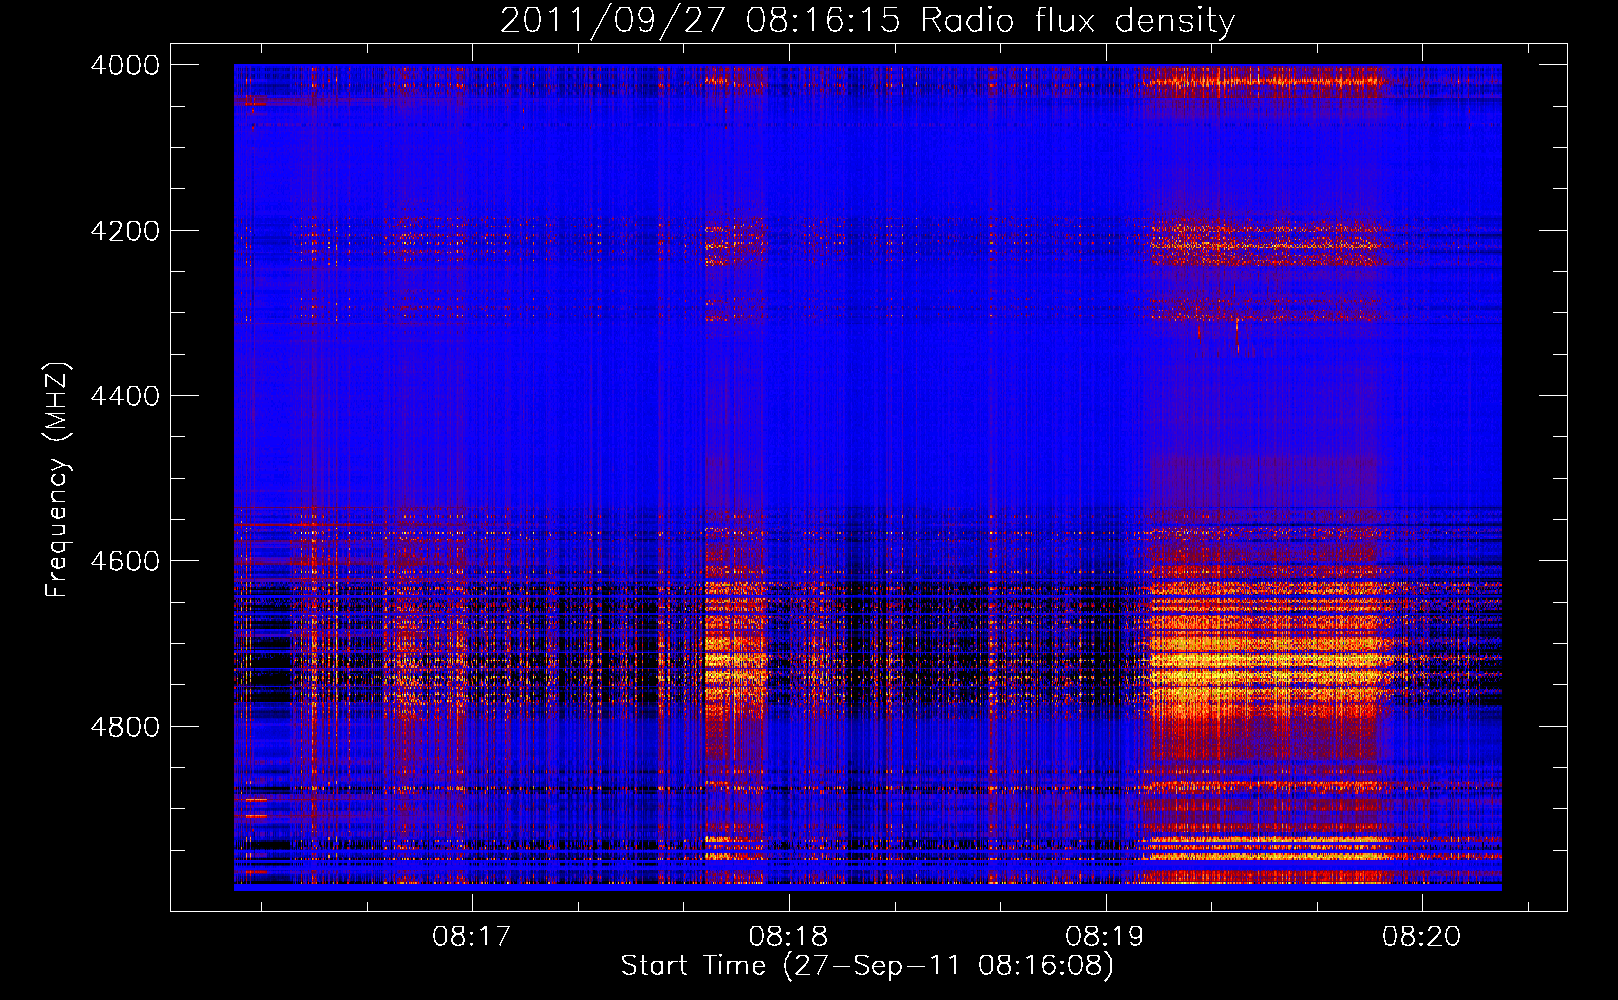The width and height of the screenshot is (1618, 1000).
Task: Click the 08:17 time axis label
Action: click(x=471, y=937)
